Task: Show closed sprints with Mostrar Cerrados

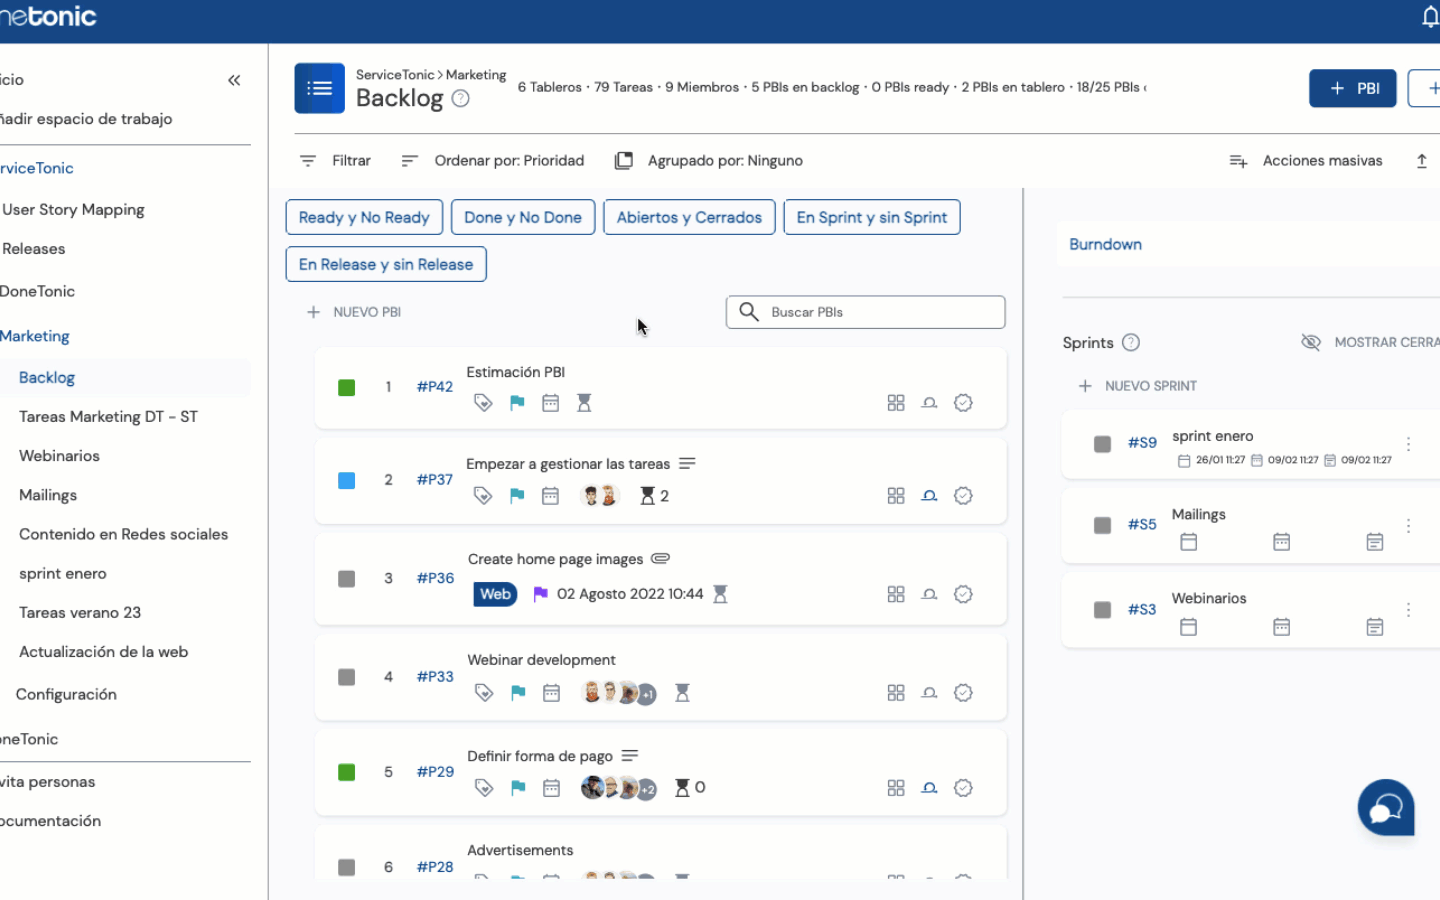Action: click(x=1370, y=342)
